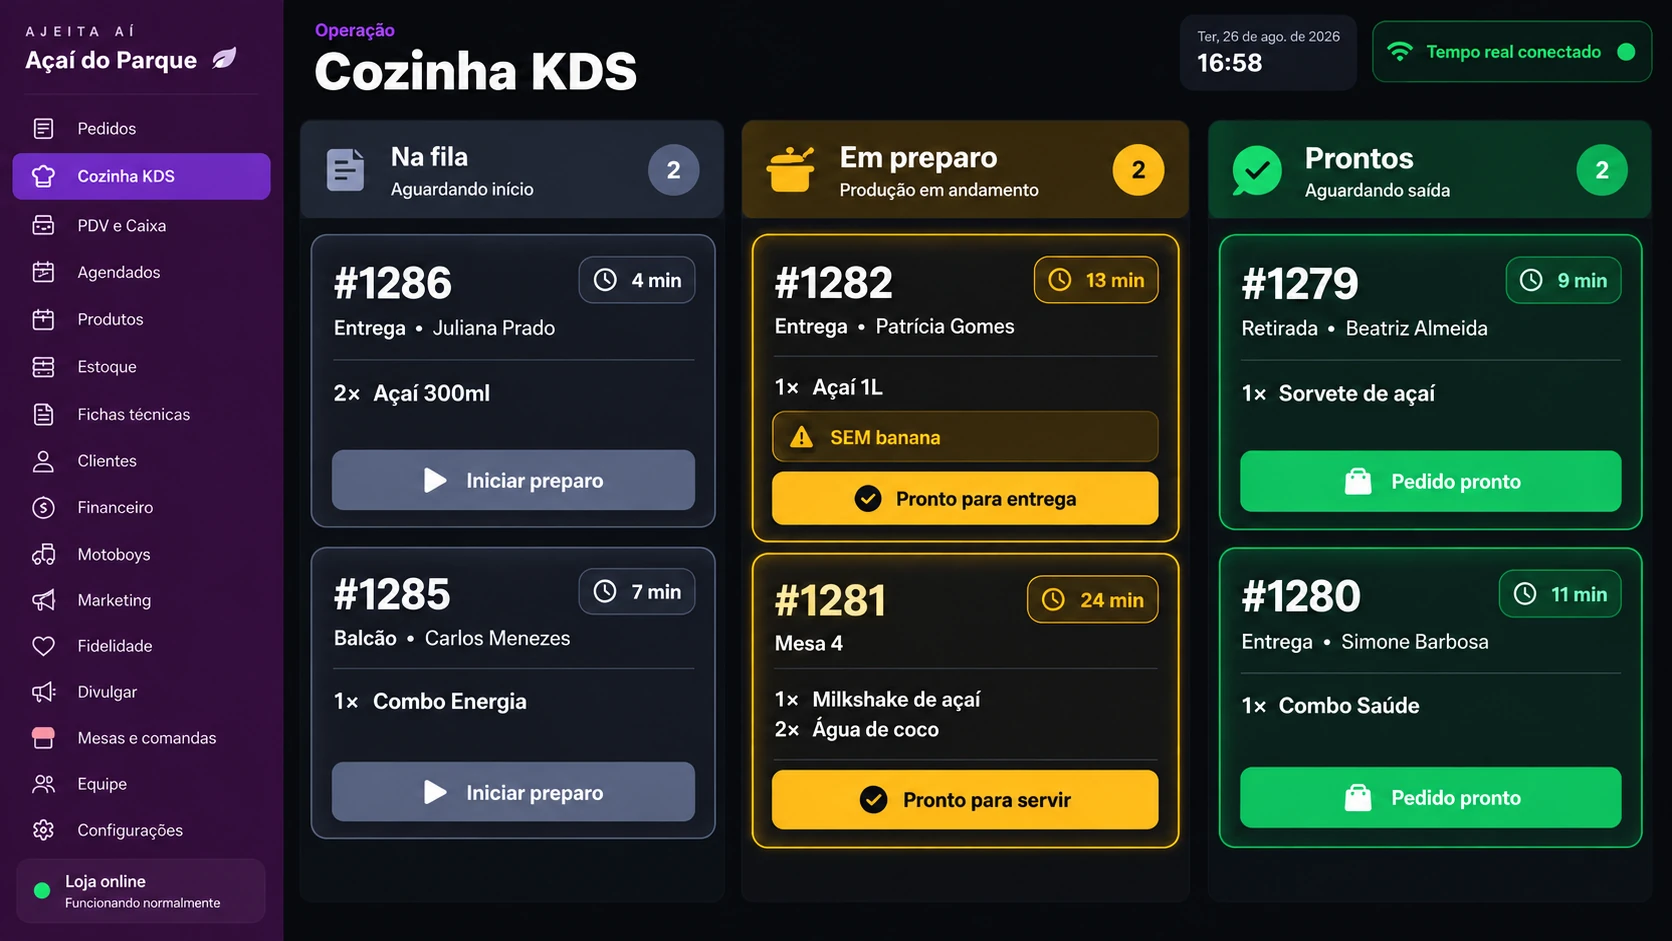Start preparing order #1286

pos(513,480)
